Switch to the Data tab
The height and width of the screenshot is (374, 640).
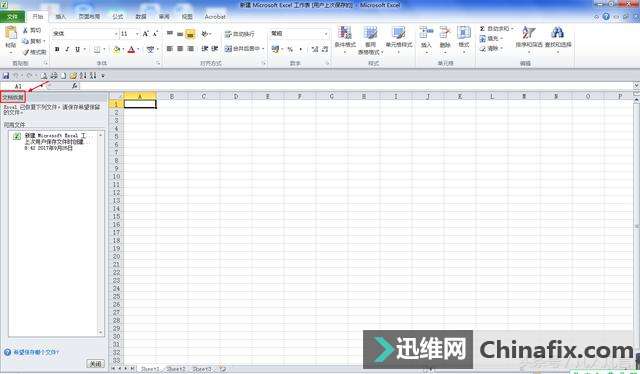click(141, 17)
